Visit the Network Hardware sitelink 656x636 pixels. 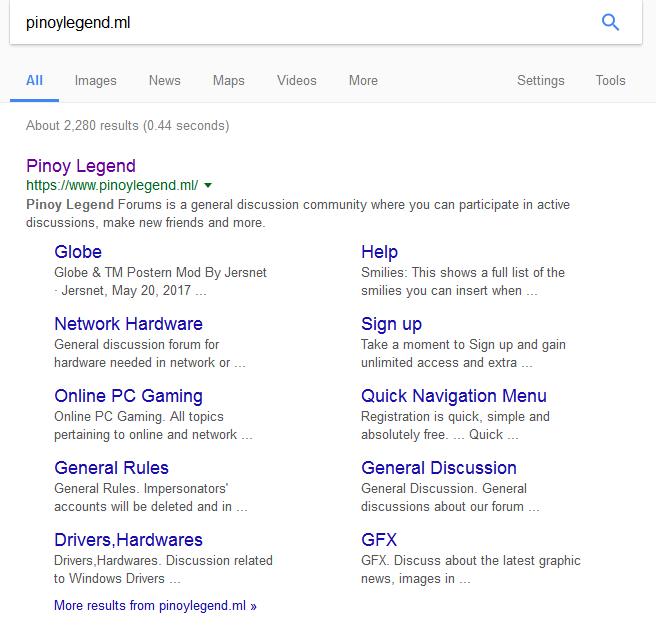(128, 324)
